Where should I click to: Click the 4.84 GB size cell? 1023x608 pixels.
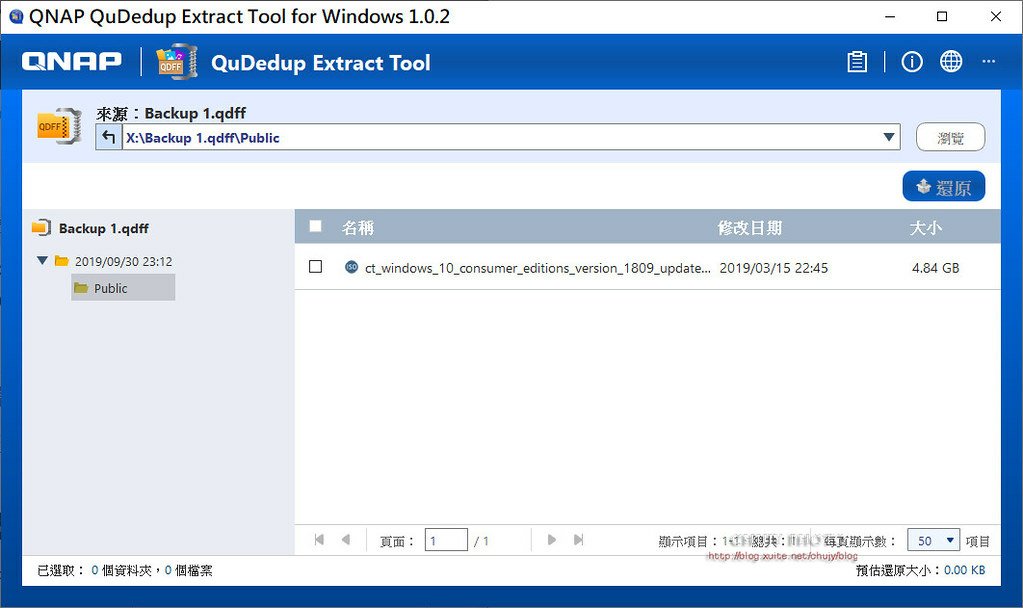click(x=935, y=267)
